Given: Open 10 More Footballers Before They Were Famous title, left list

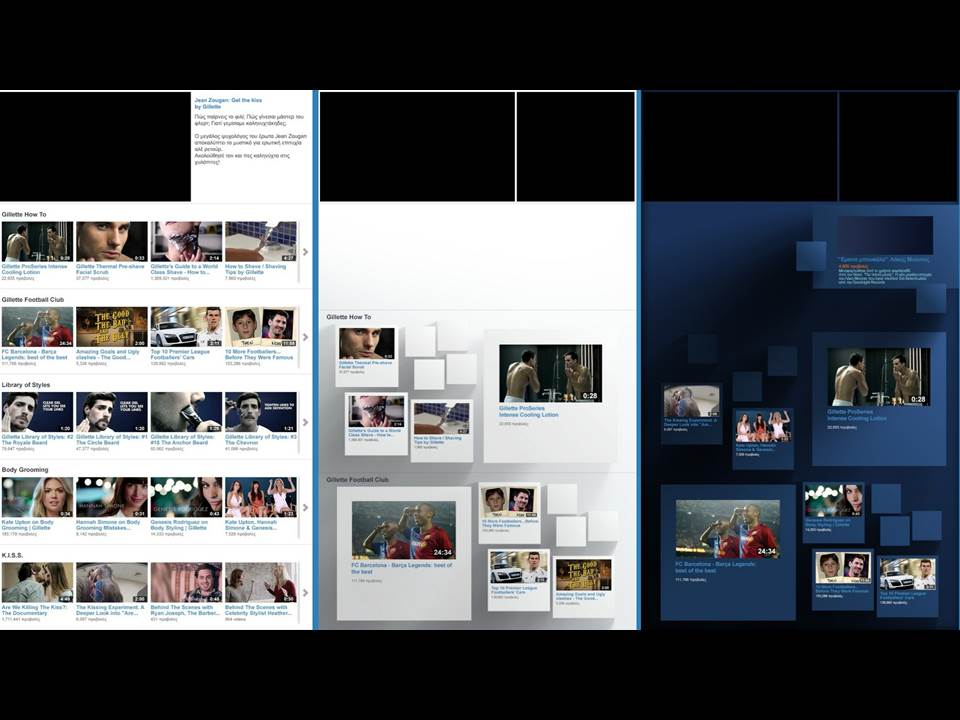Looking at the screenshot, I should pos(259,354).
